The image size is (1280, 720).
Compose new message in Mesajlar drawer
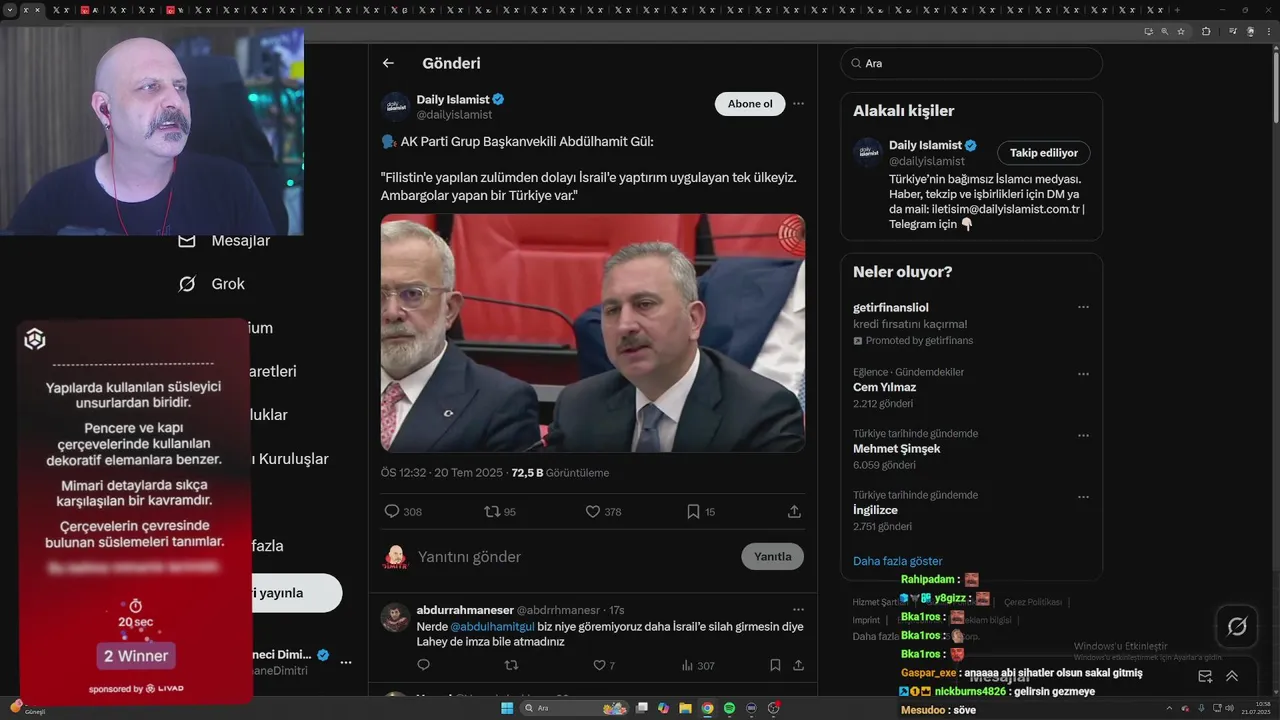coord(1205,676)
